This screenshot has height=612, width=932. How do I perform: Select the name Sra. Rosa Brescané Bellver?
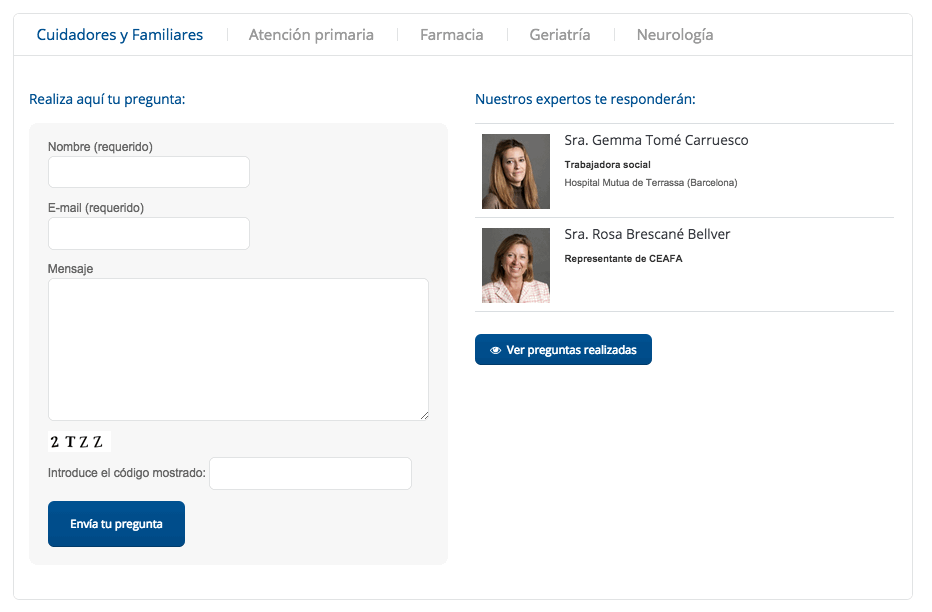pyautogui.click(x=647, y=235)
